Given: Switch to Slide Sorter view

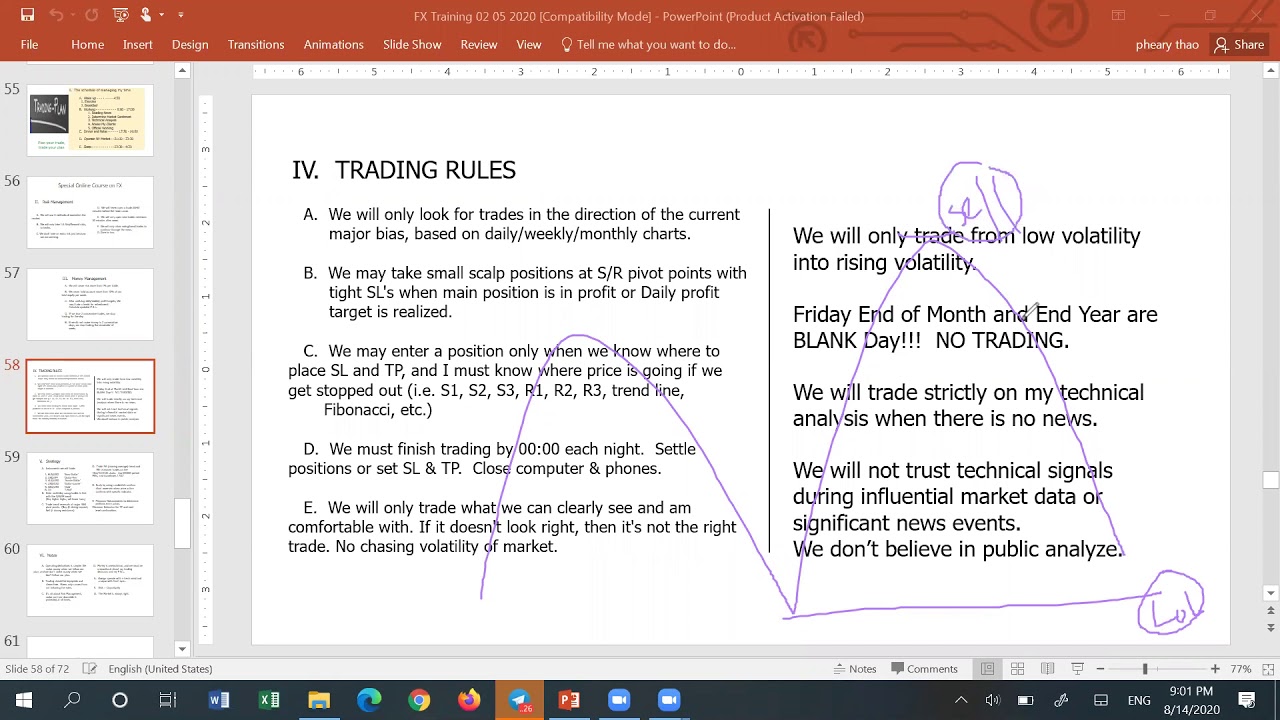Looking at the screenshot, I should tap(1017, 668).
